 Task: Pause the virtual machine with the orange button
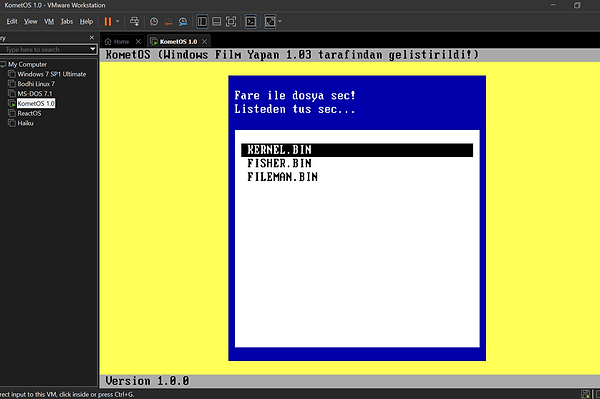[x=108, y=21]
